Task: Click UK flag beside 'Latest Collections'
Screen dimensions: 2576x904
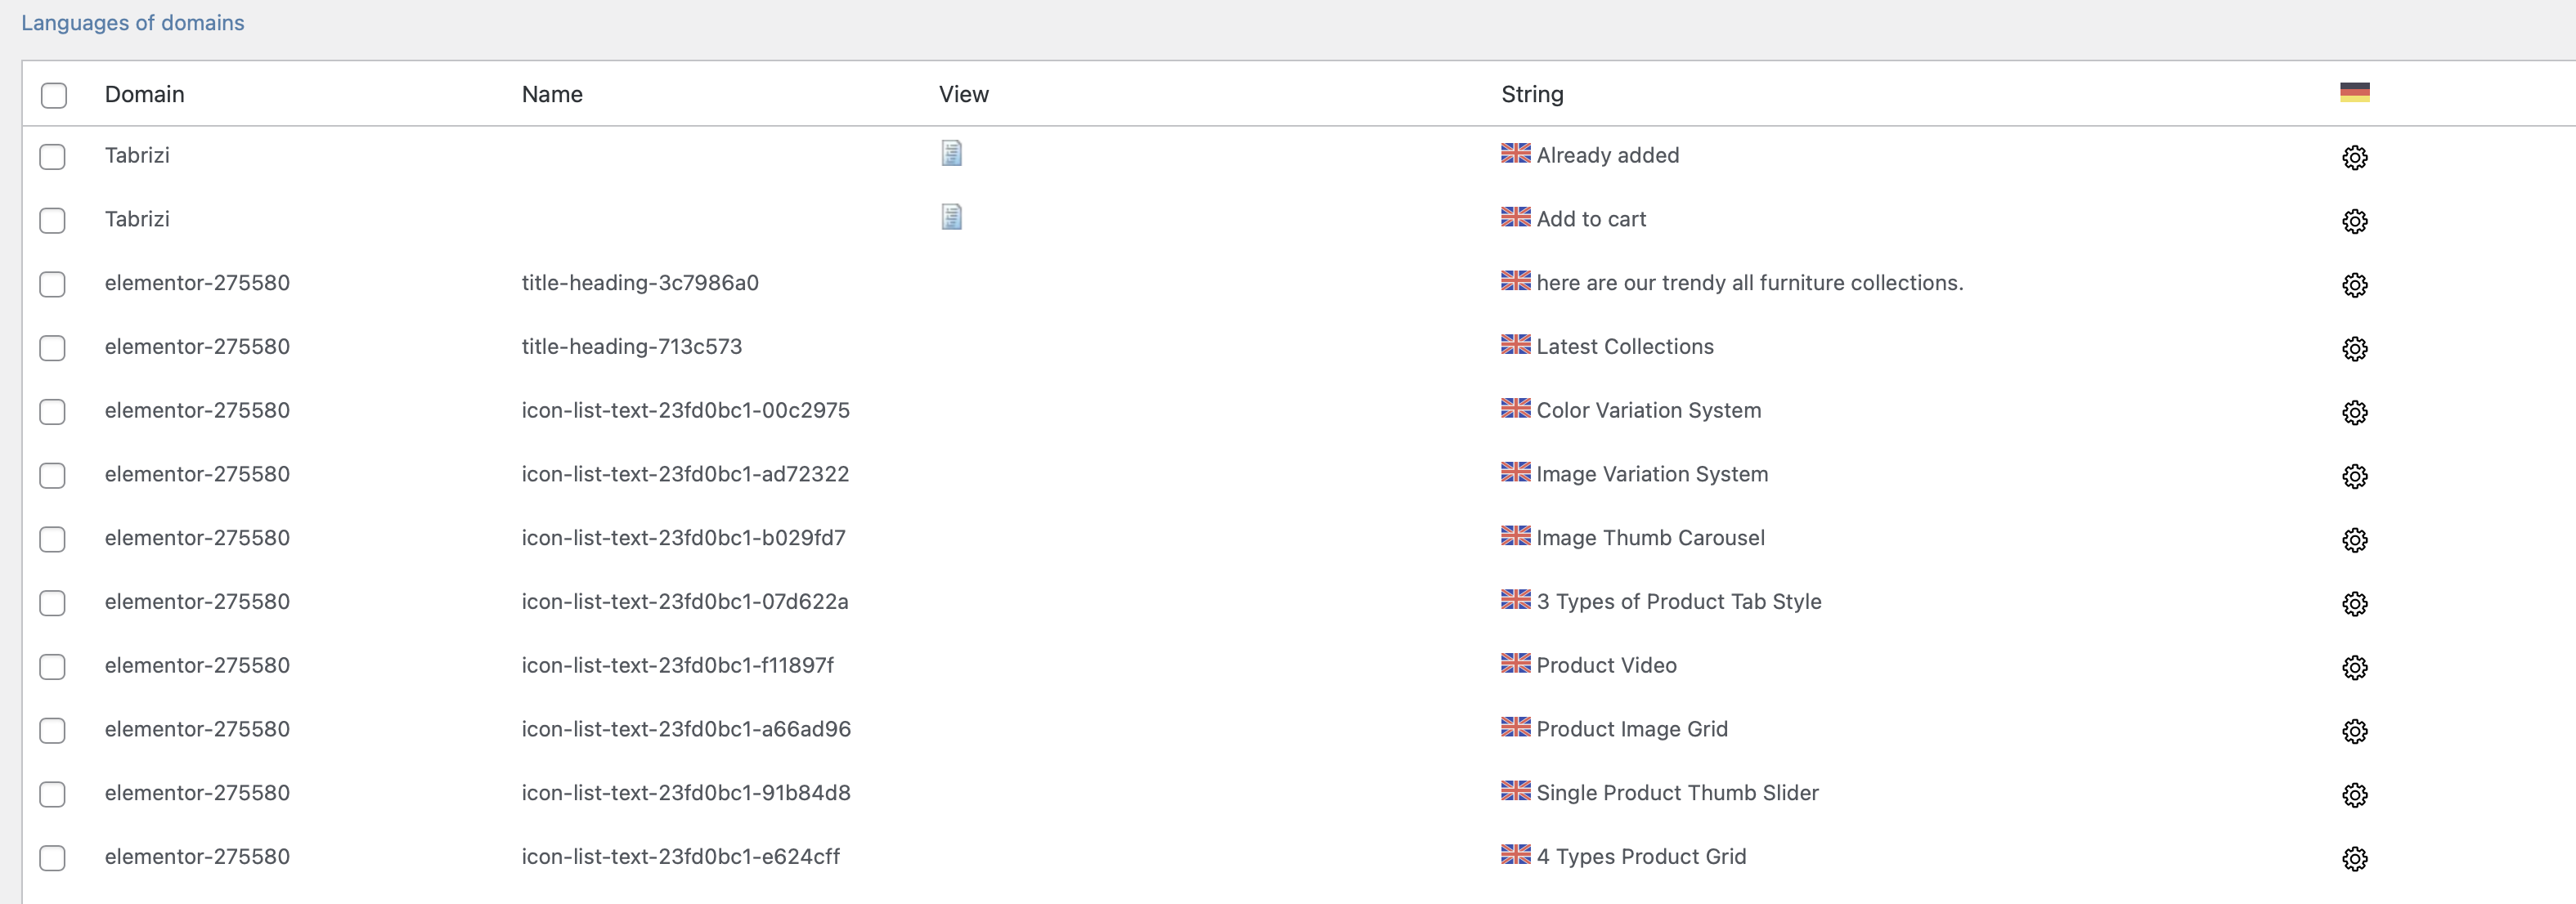Action: [1515, 344]
